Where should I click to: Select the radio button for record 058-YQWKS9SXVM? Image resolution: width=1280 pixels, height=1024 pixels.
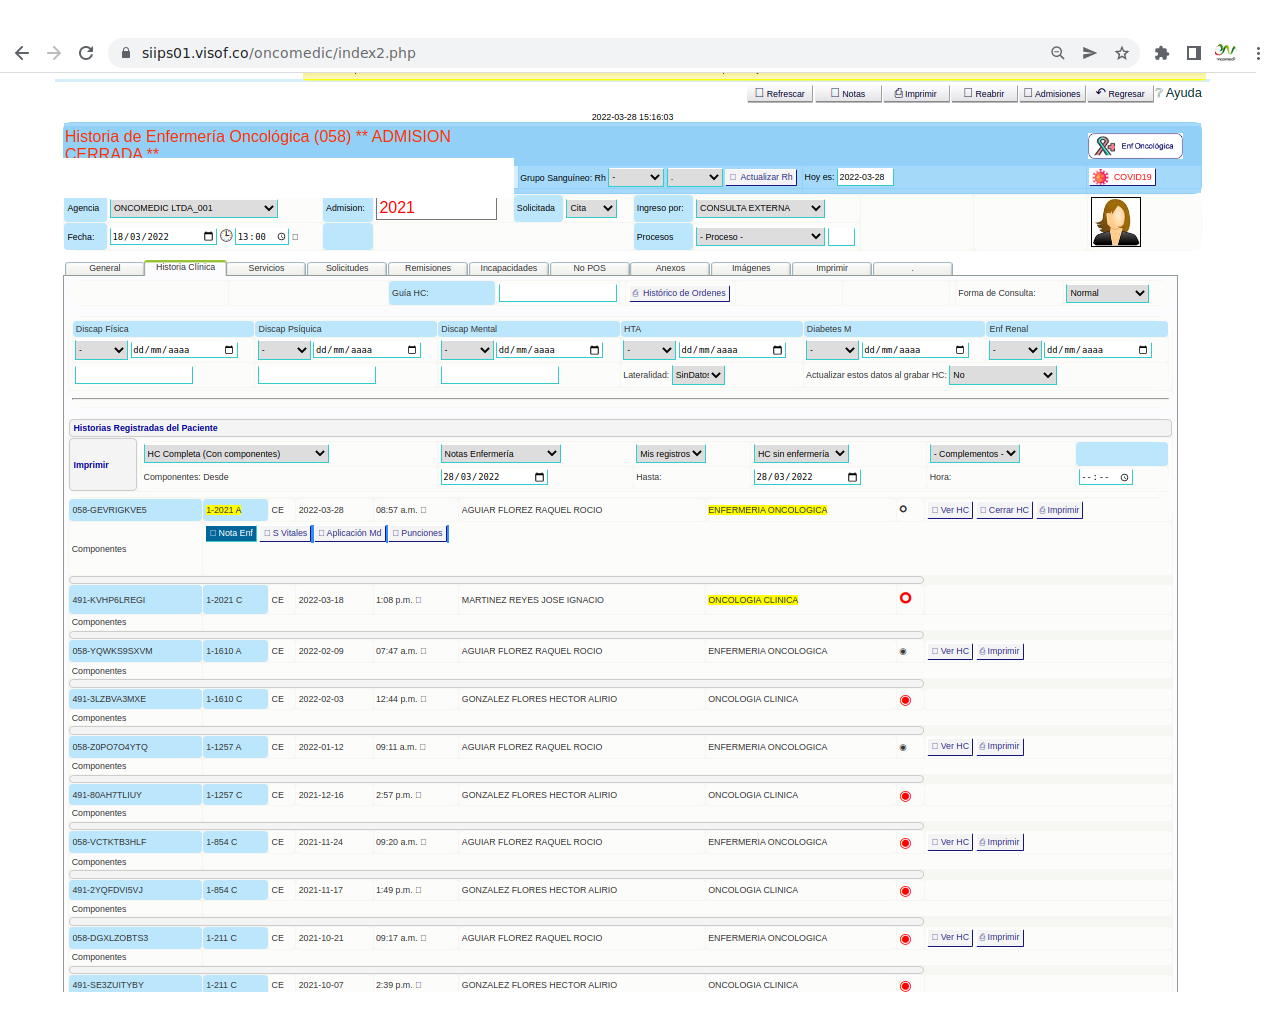pyautogui.click(x=903, y=651)
